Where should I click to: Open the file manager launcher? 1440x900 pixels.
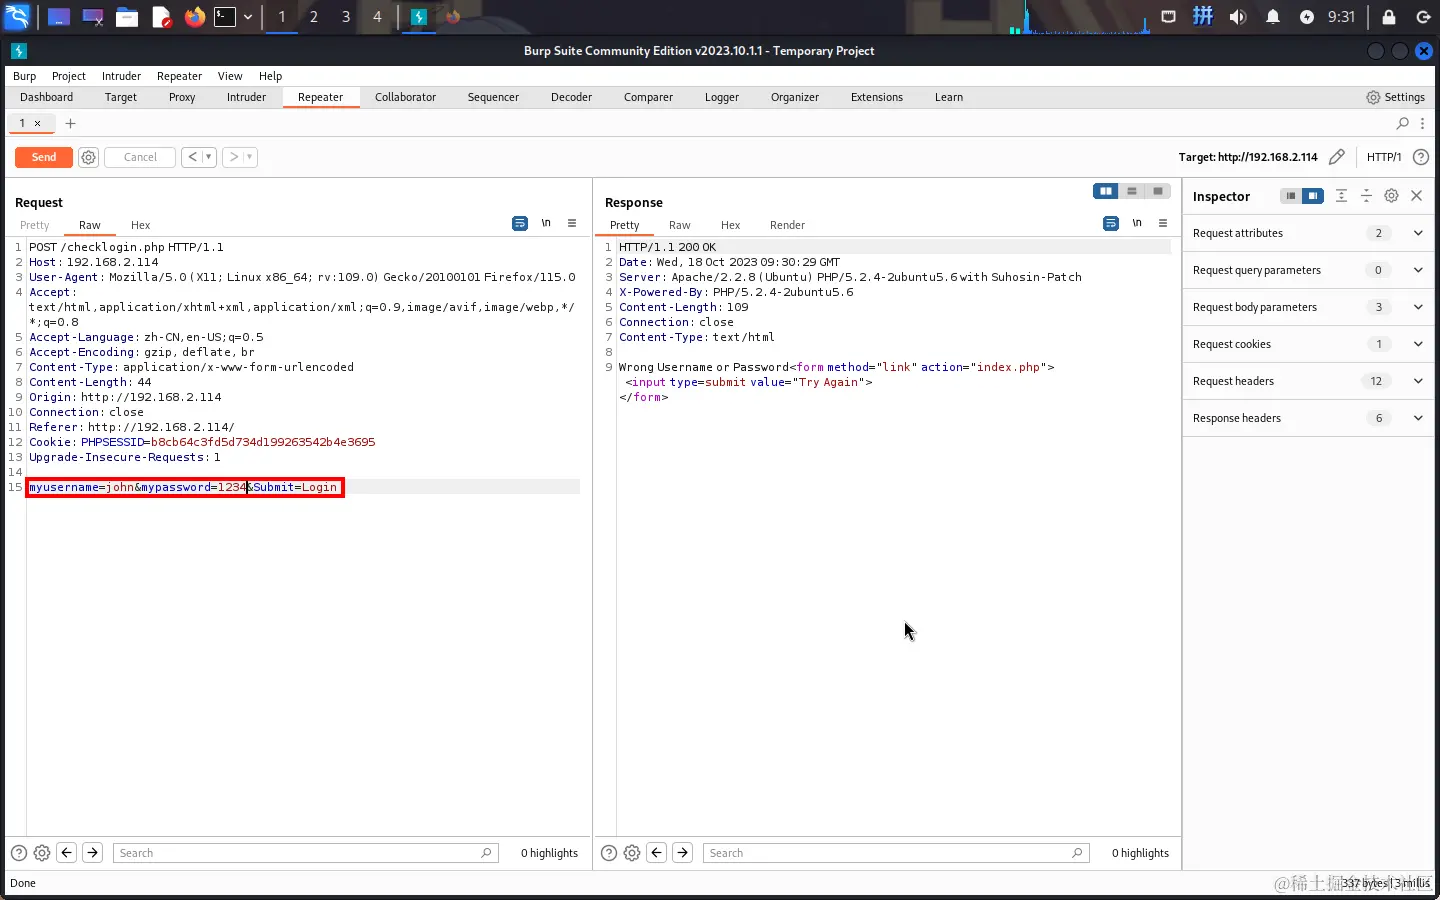[x=127, y=17]
